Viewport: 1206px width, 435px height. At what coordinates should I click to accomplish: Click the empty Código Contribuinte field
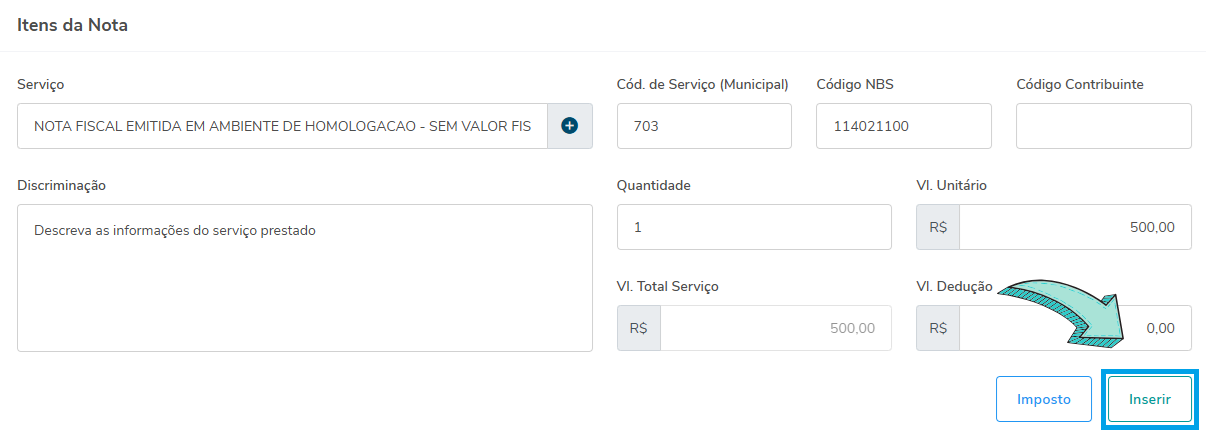[x=1103, y=126]
